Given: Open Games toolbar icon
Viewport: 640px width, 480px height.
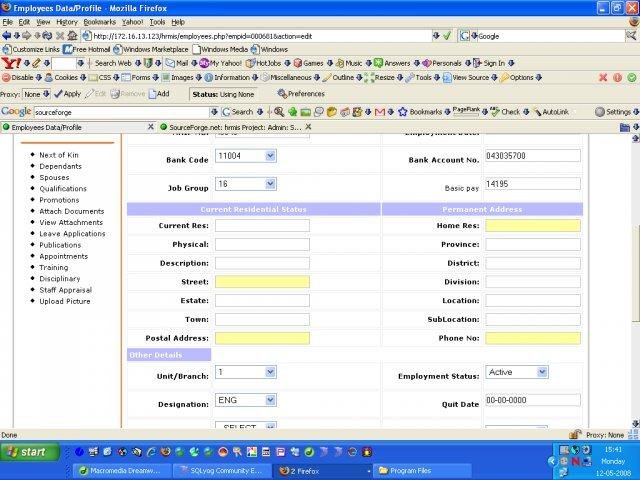Looking at the screenshot, I should (x=309, y=63).
